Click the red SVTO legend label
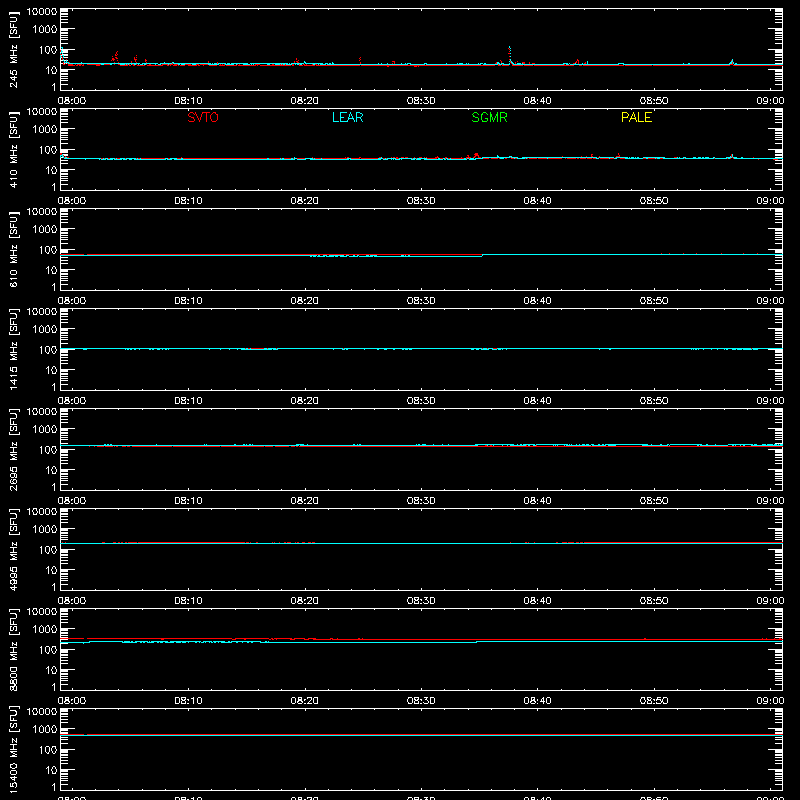The height and width of the screenshot is (800, 800). tap(203, 117)
